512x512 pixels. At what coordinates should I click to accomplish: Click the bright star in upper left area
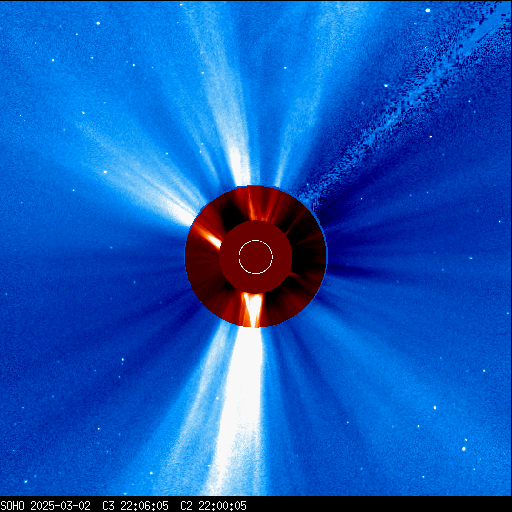coord(98,23)
